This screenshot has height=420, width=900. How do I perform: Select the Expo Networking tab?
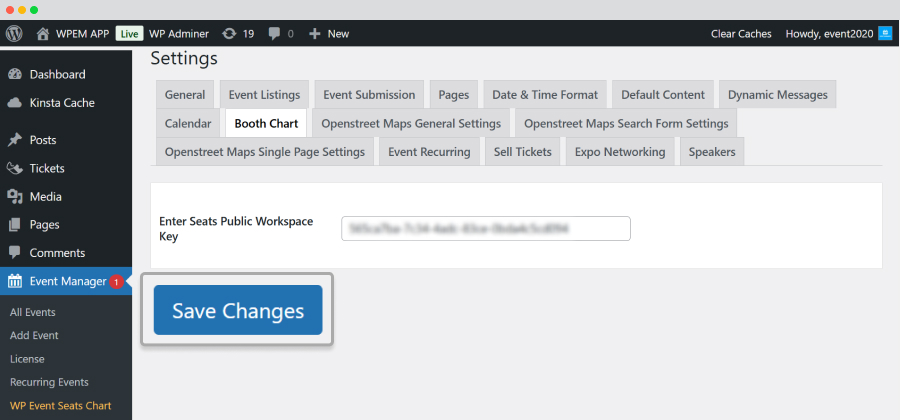(620, 152)
